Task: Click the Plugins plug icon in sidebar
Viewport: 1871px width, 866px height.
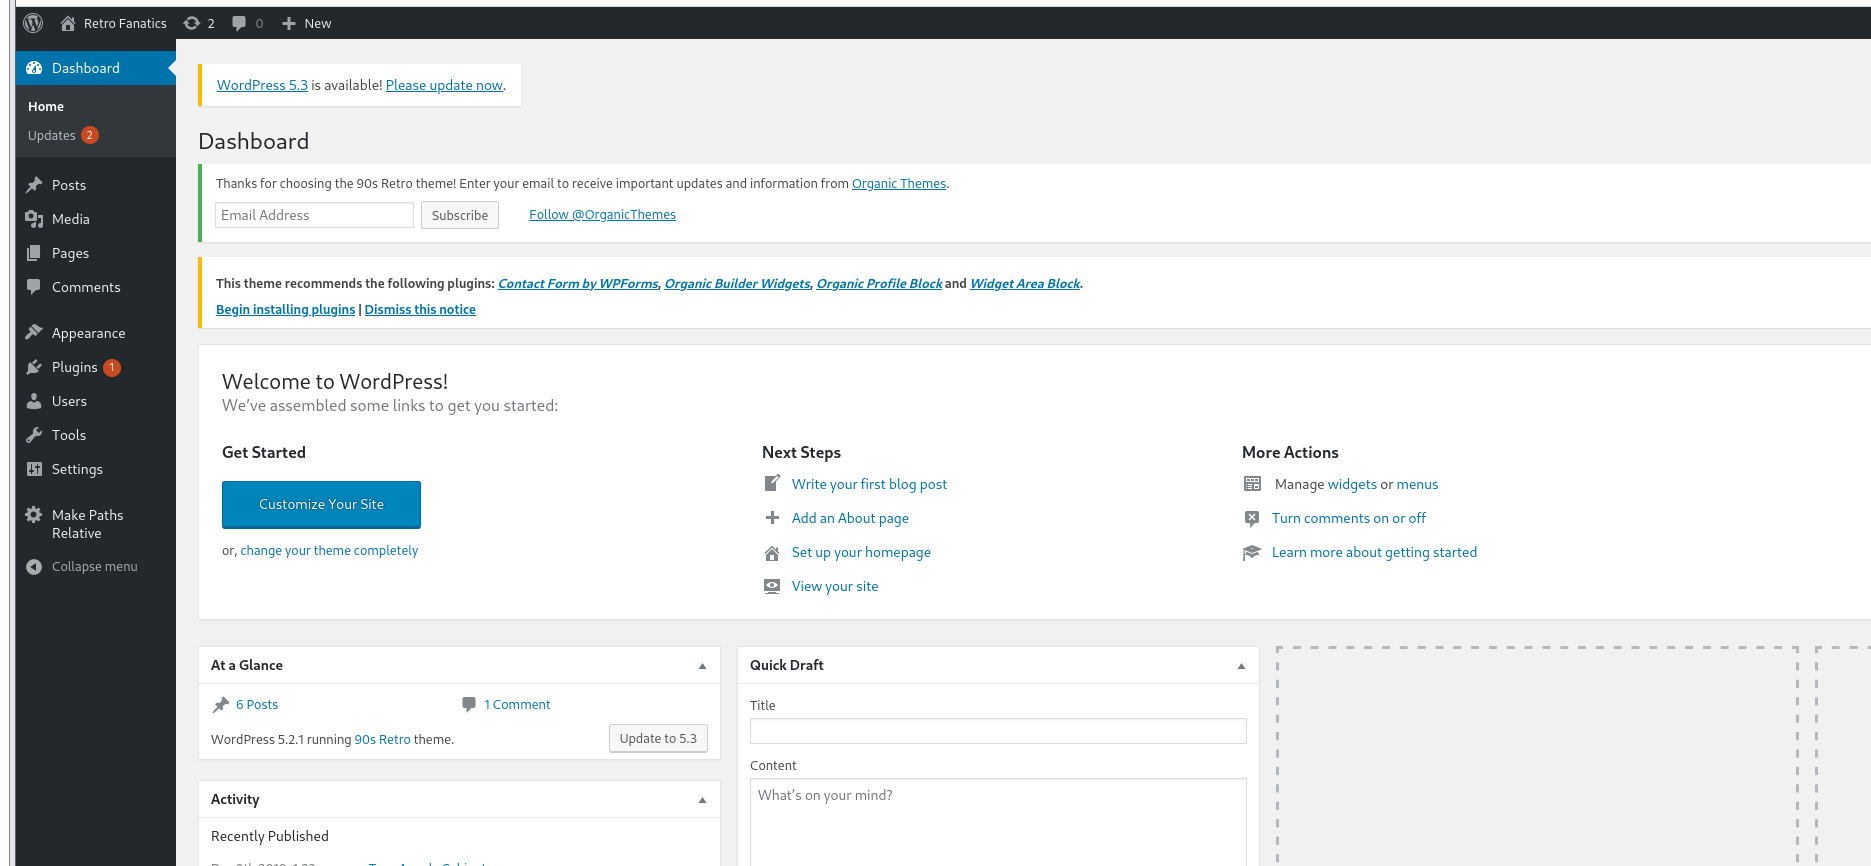Action: pyautogui.click(x=34, y=367)
